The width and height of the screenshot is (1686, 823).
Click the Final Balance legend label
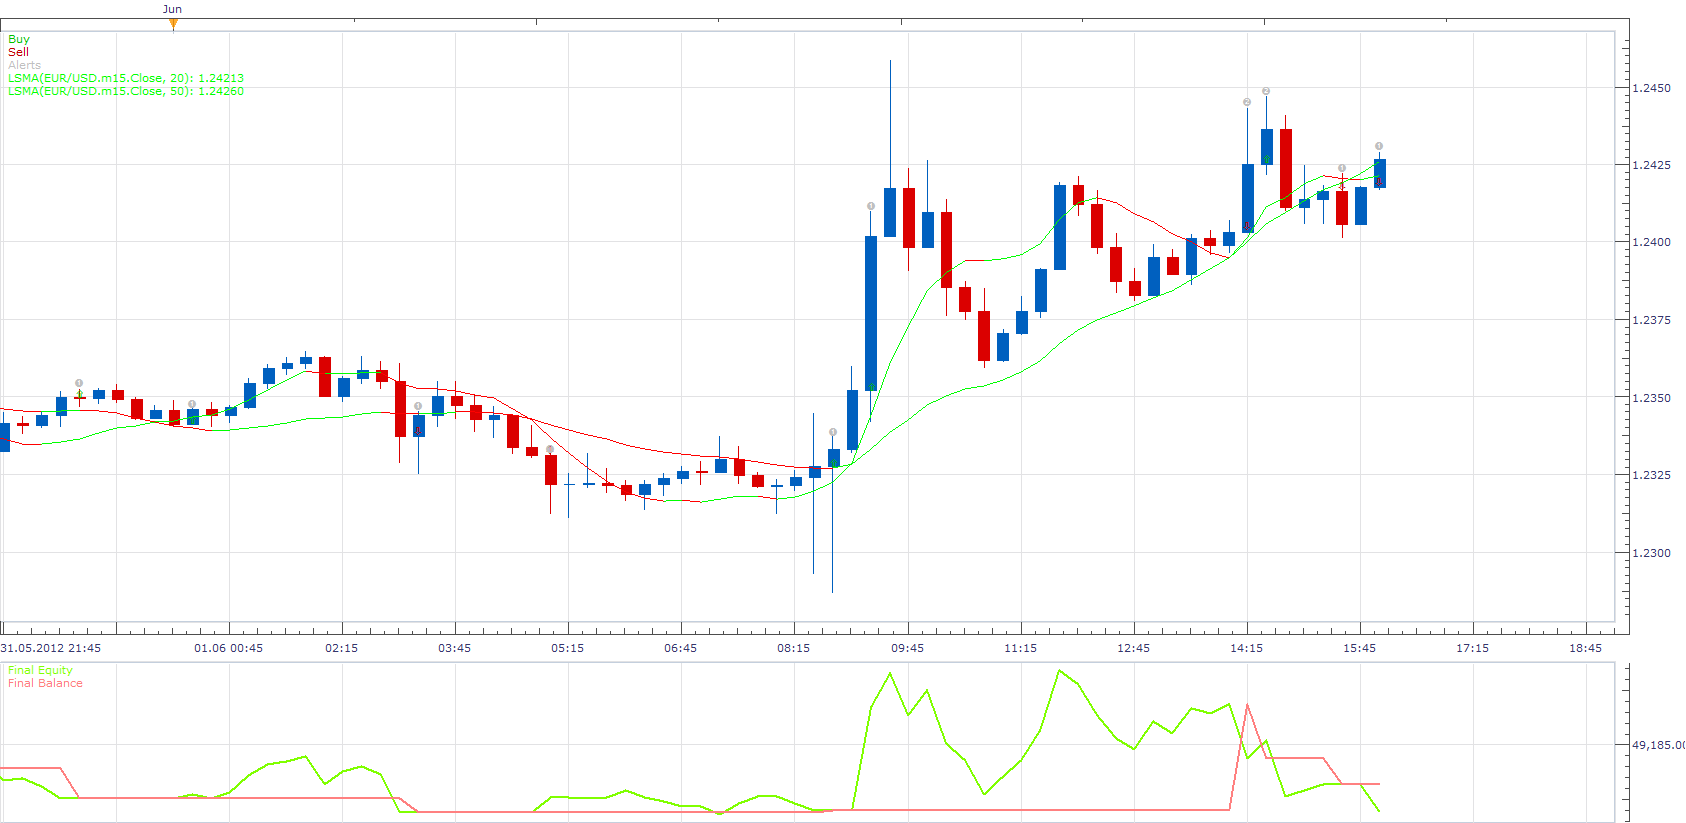coord(45,683)
